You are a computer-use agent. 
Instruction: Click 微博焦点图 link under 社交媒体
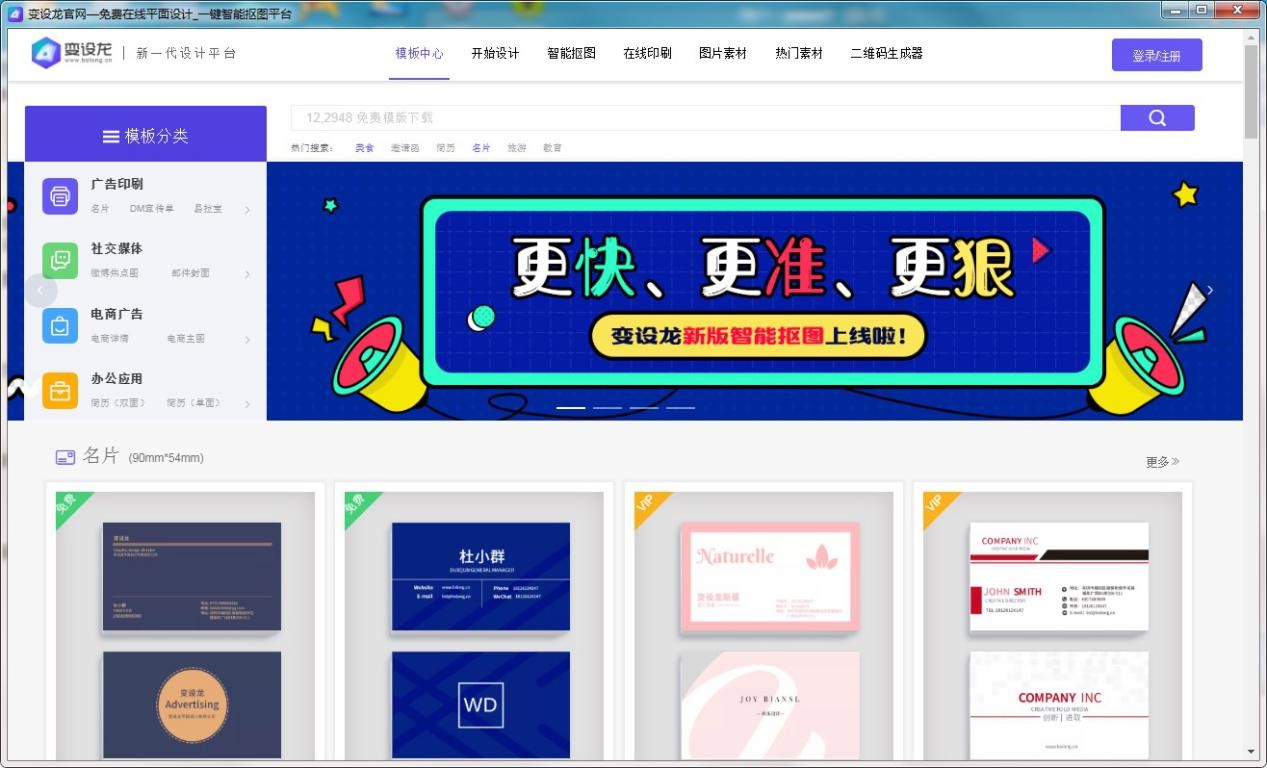pyautogui.click(x=115, y=273)
